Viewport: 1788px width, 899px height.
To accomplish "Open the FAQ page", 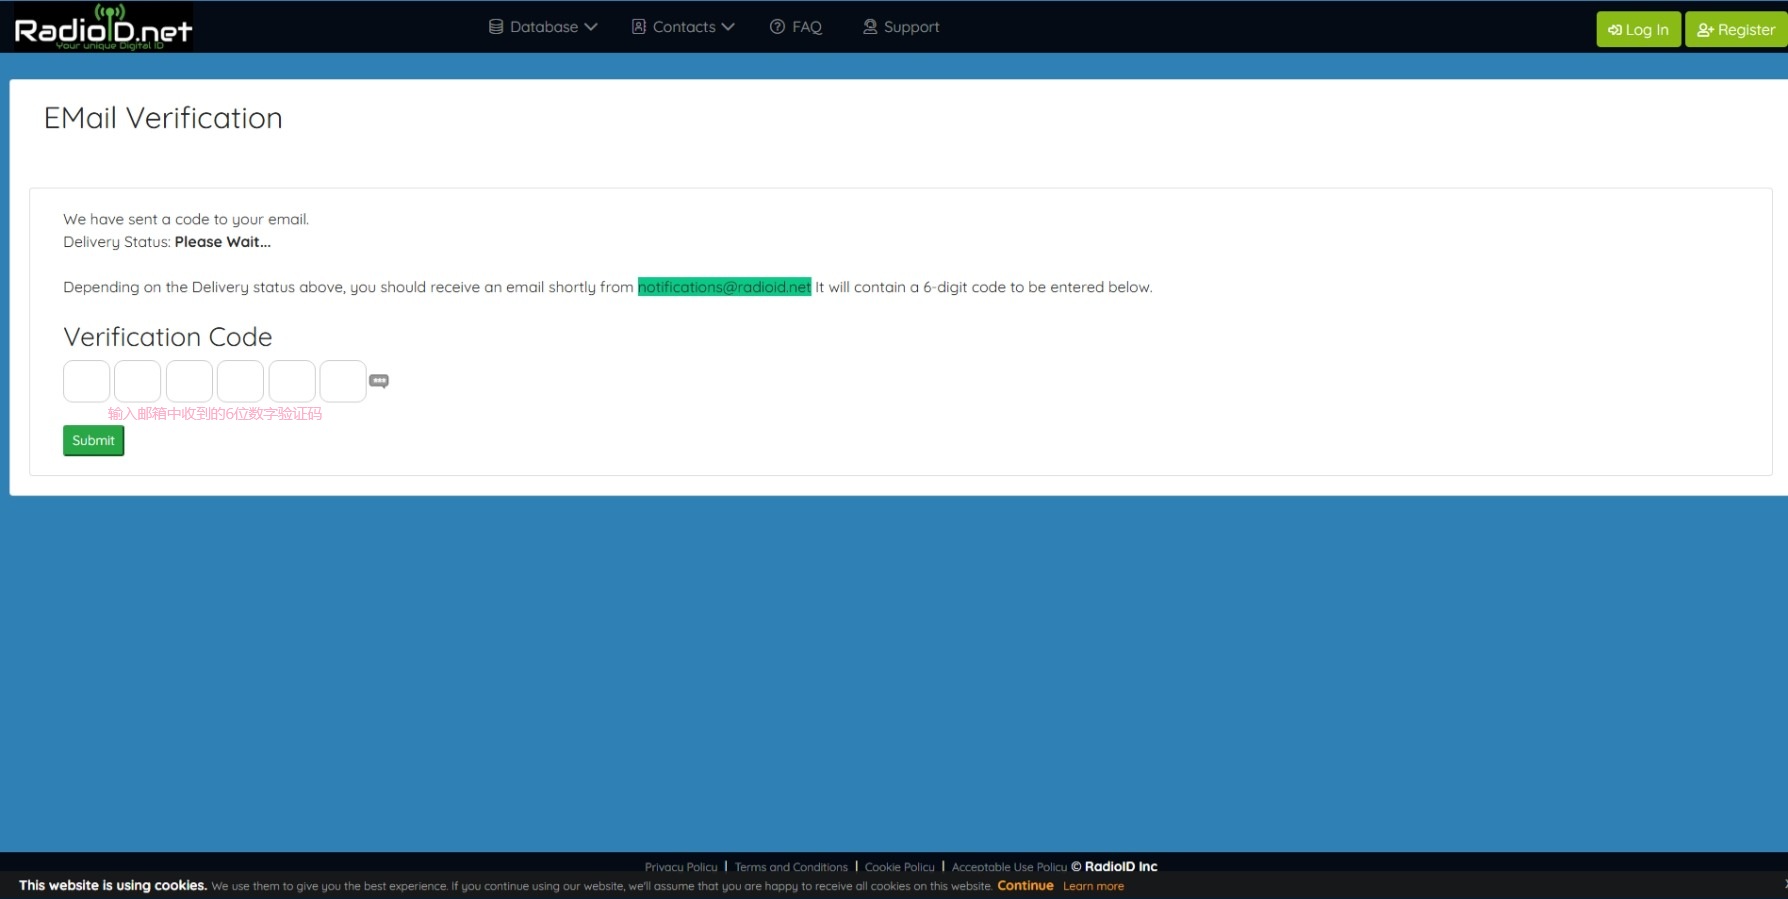I will pyautogui.click(x=796, y=27).
